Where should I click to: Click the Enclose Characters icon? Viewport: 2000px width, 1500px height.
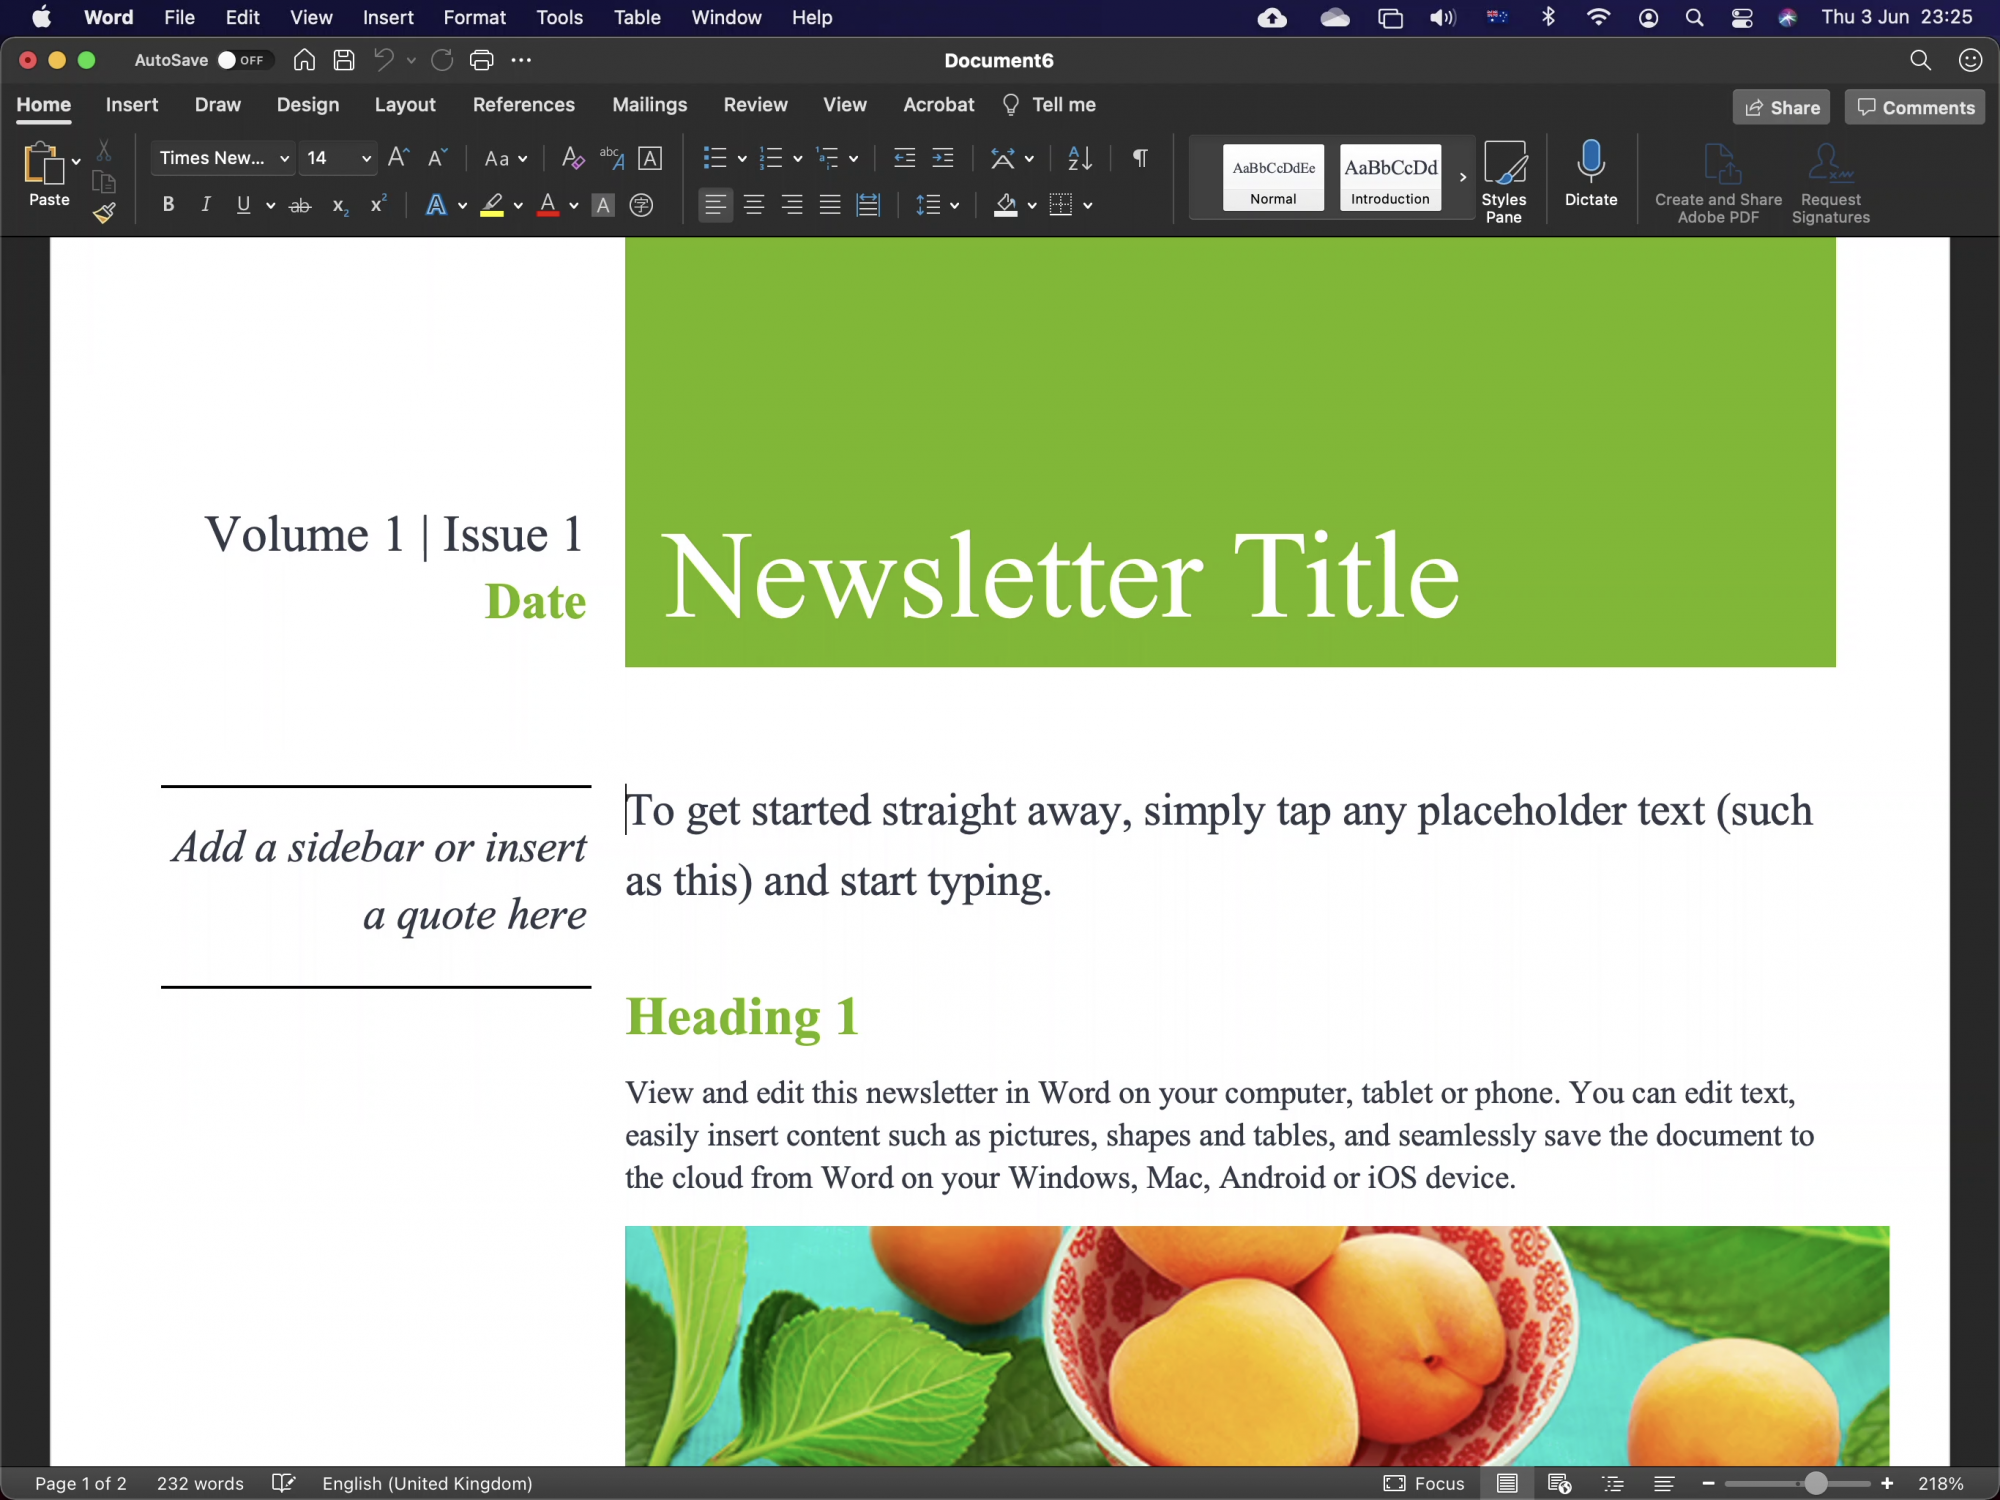(x=641, y=206)
